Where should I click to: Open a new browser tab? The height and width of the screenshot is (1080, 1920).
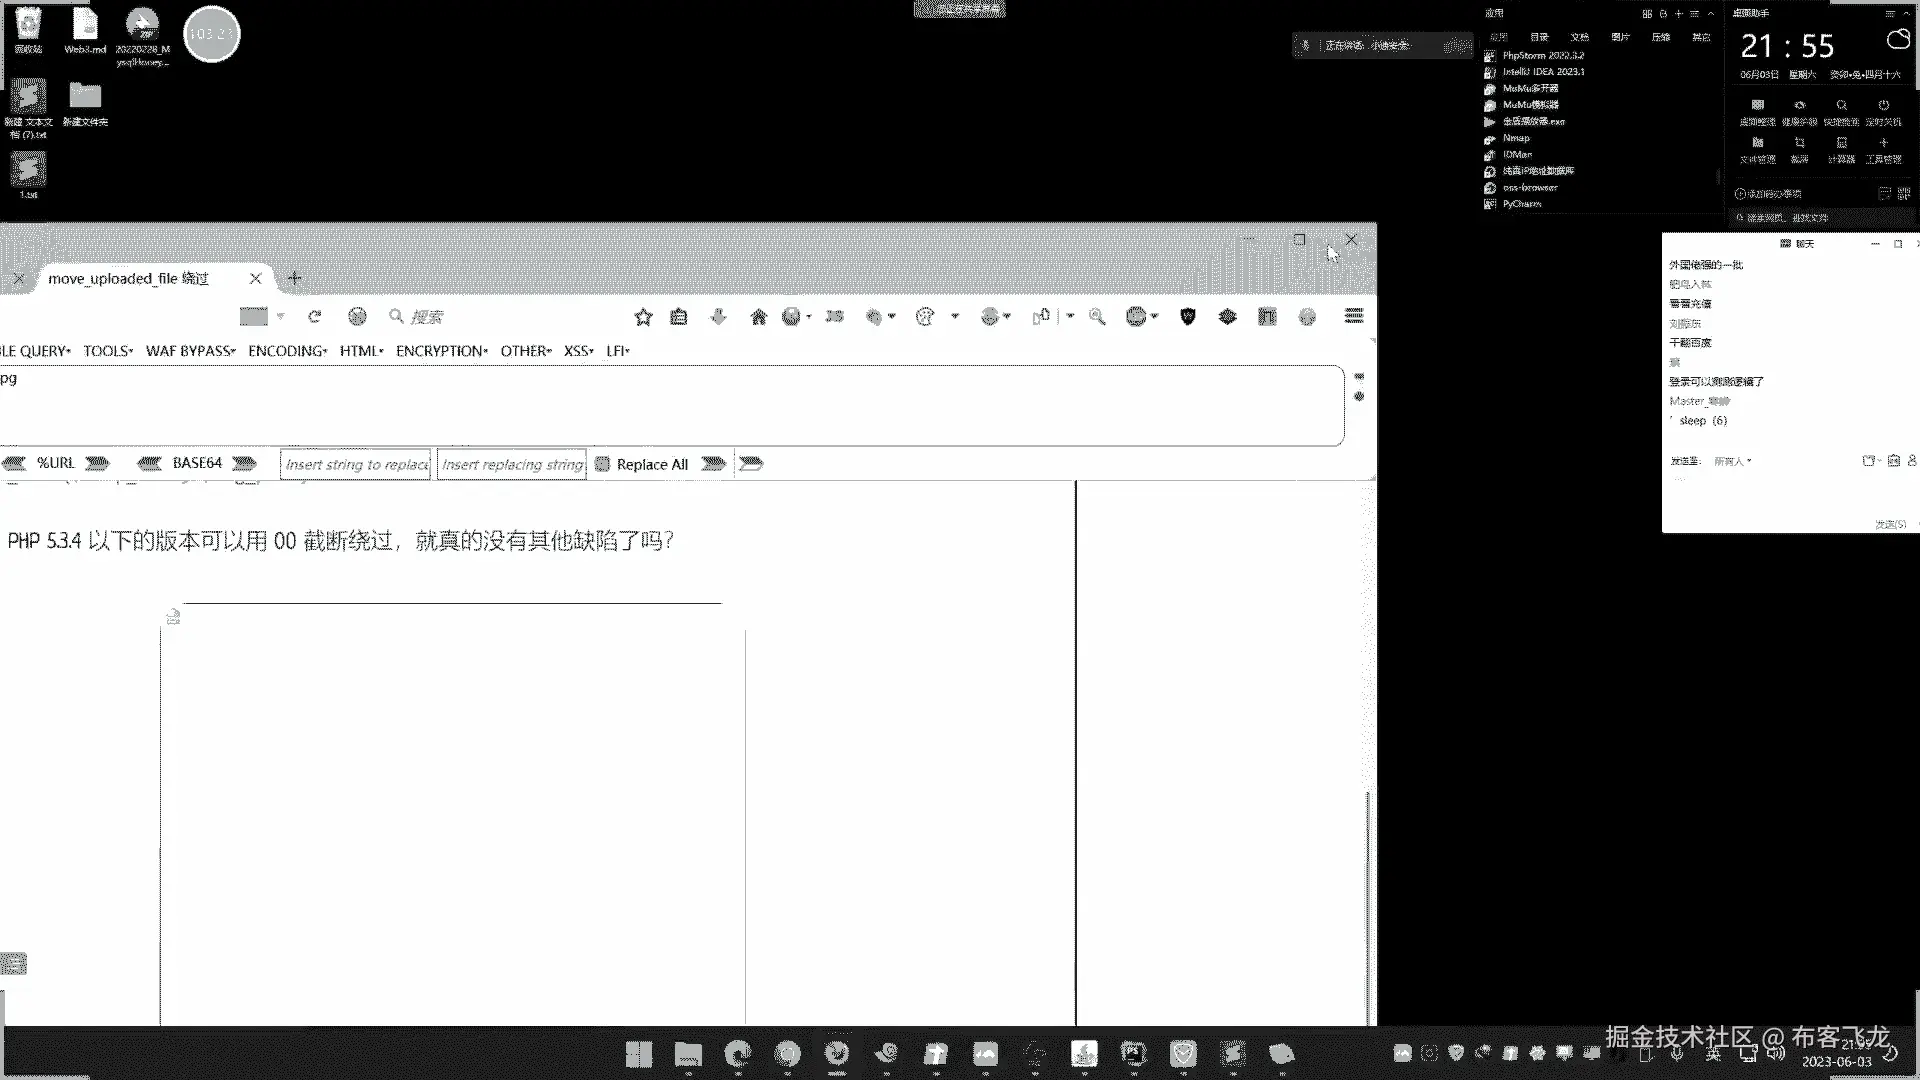tap(294, 278)
